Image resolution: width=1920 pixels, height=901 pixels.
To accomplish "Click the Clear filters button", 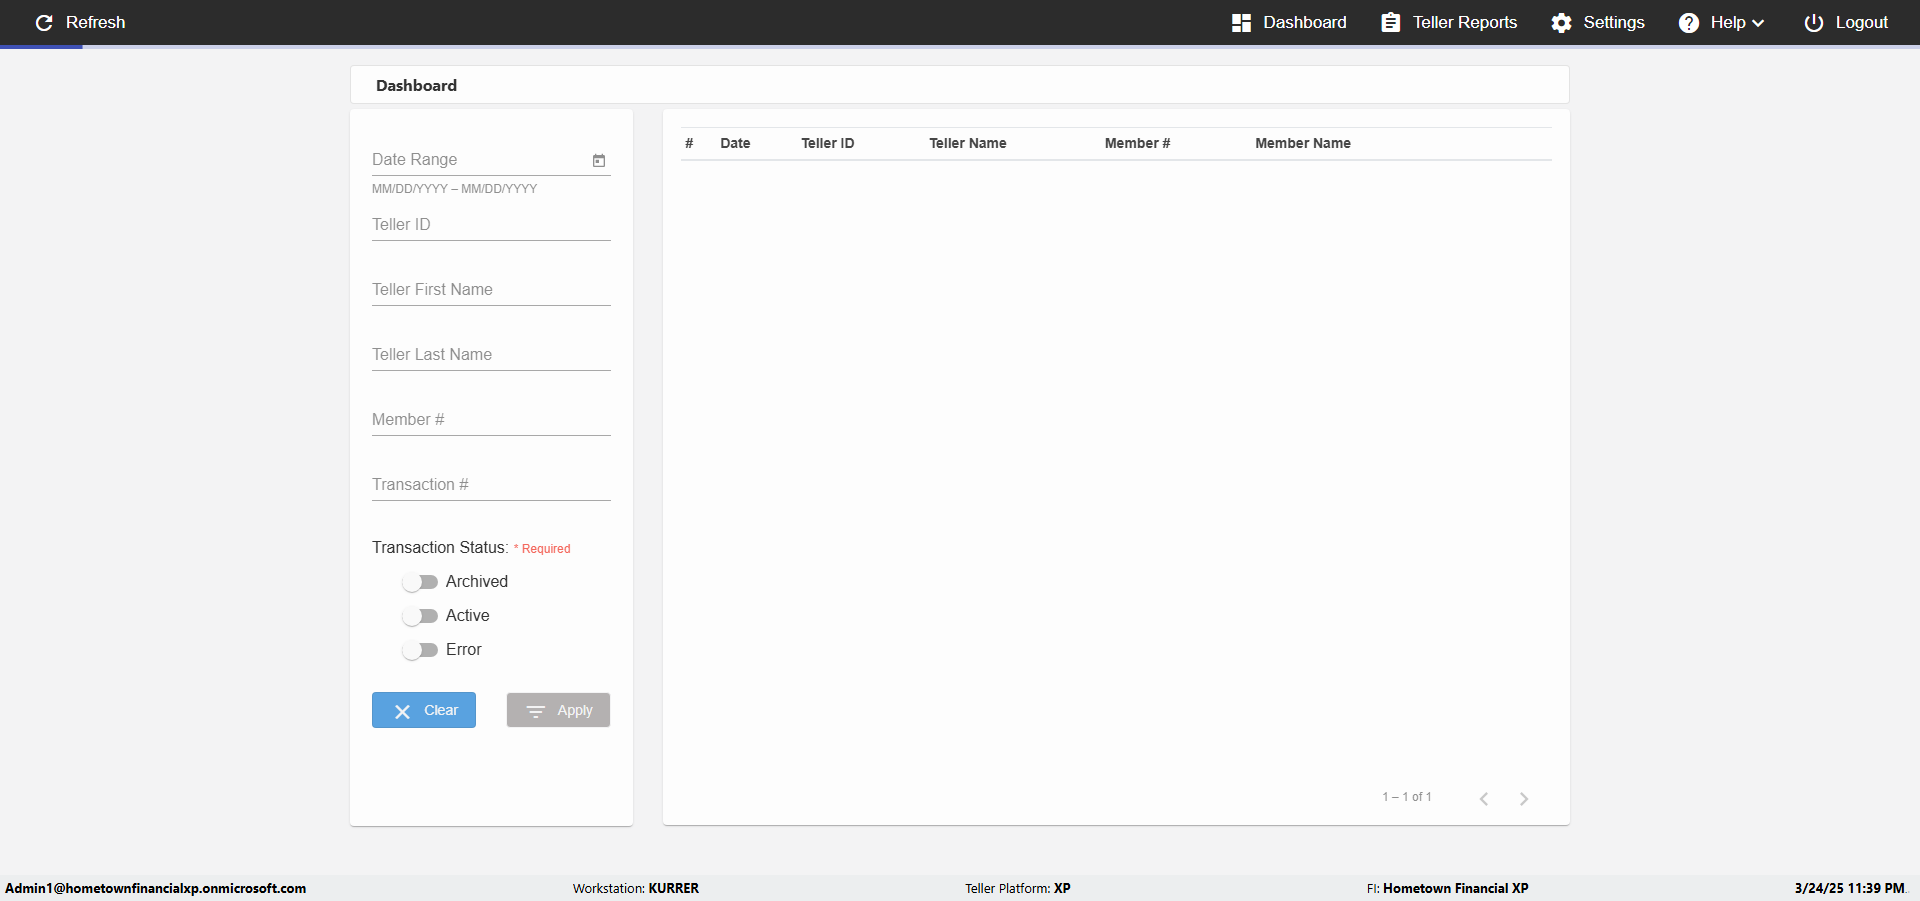I will click(424, 710).
